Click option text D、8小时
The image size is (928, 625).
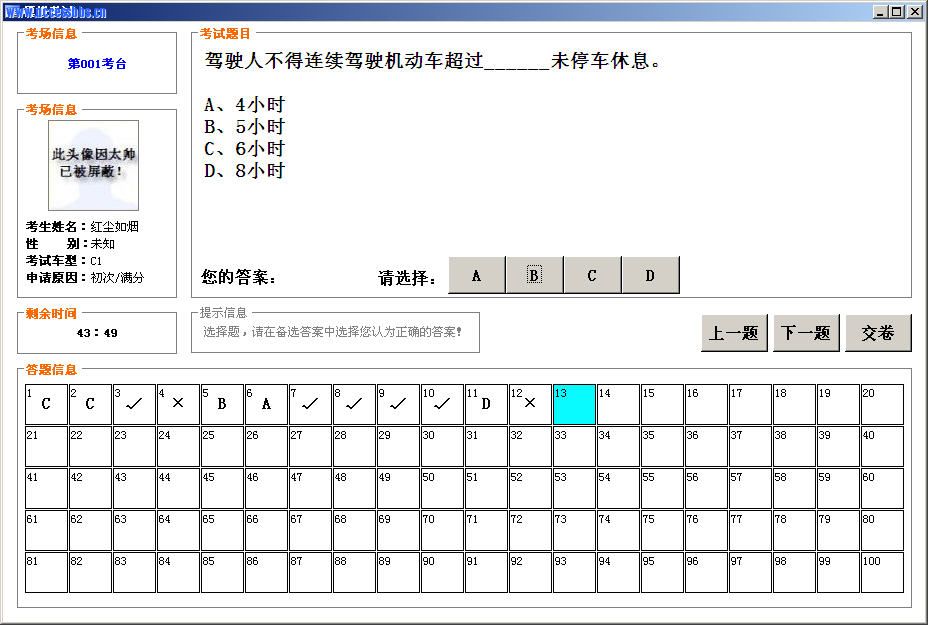pos(244,170)
